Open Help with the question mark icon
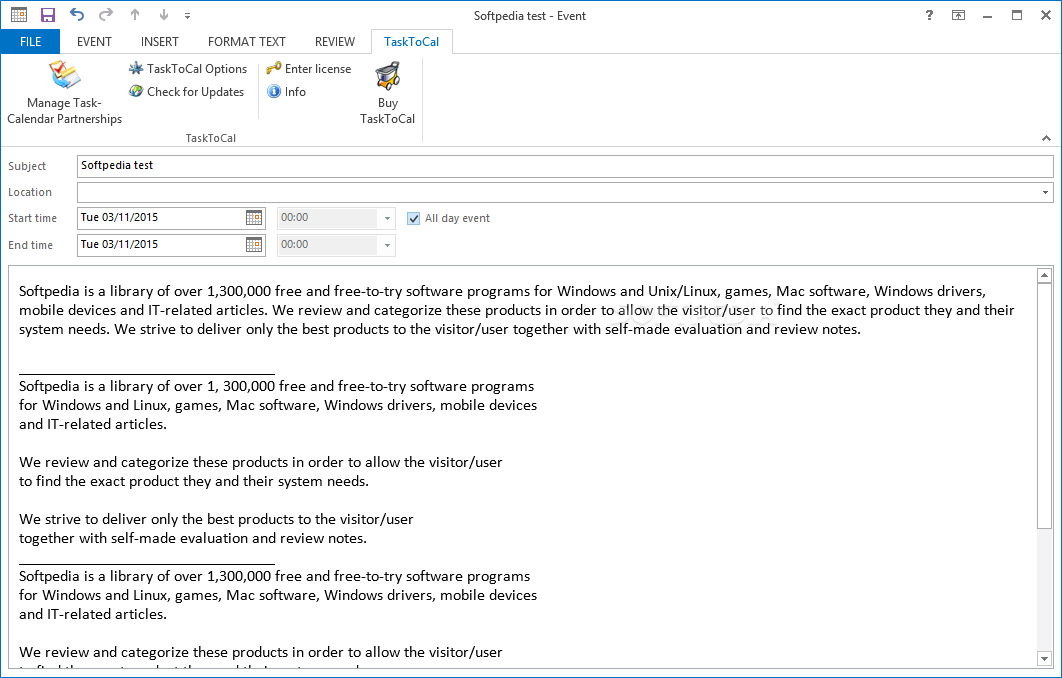Viewport: 1062px width, 678px height. [x=929, y=15]
